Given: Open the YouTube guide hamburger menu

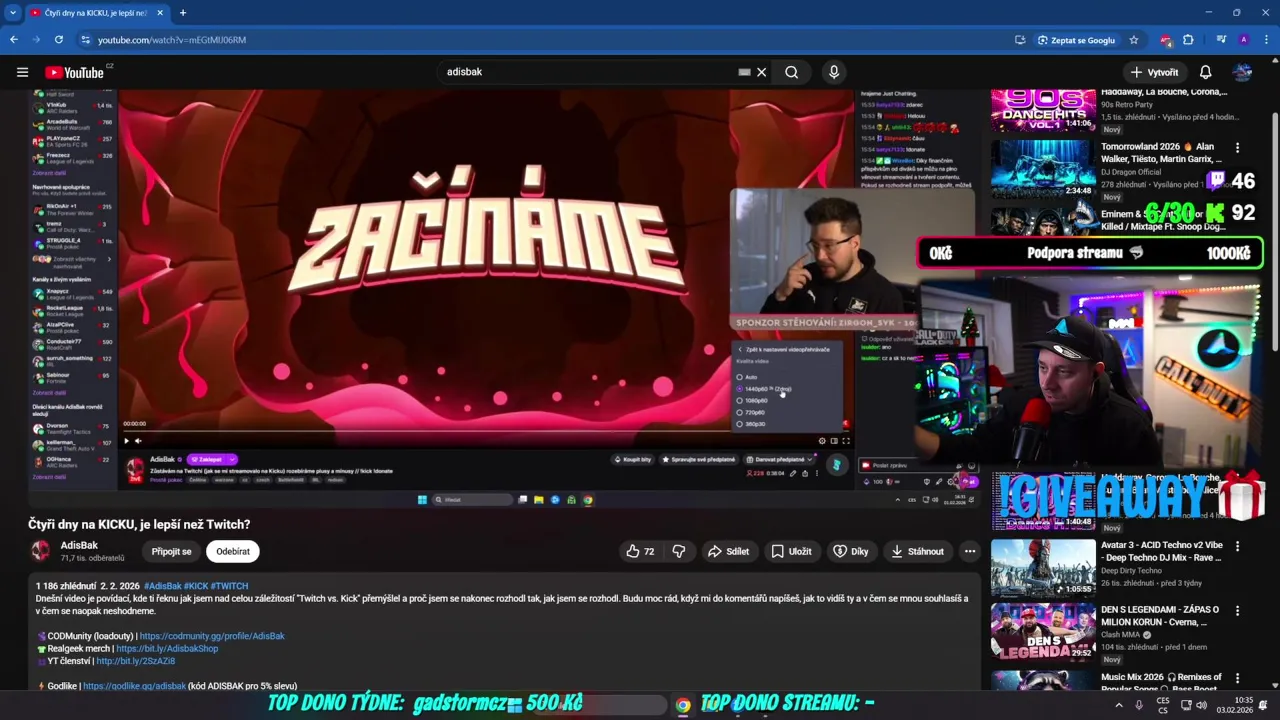Looking at the screenshot, I should click(x=22, y=72).
